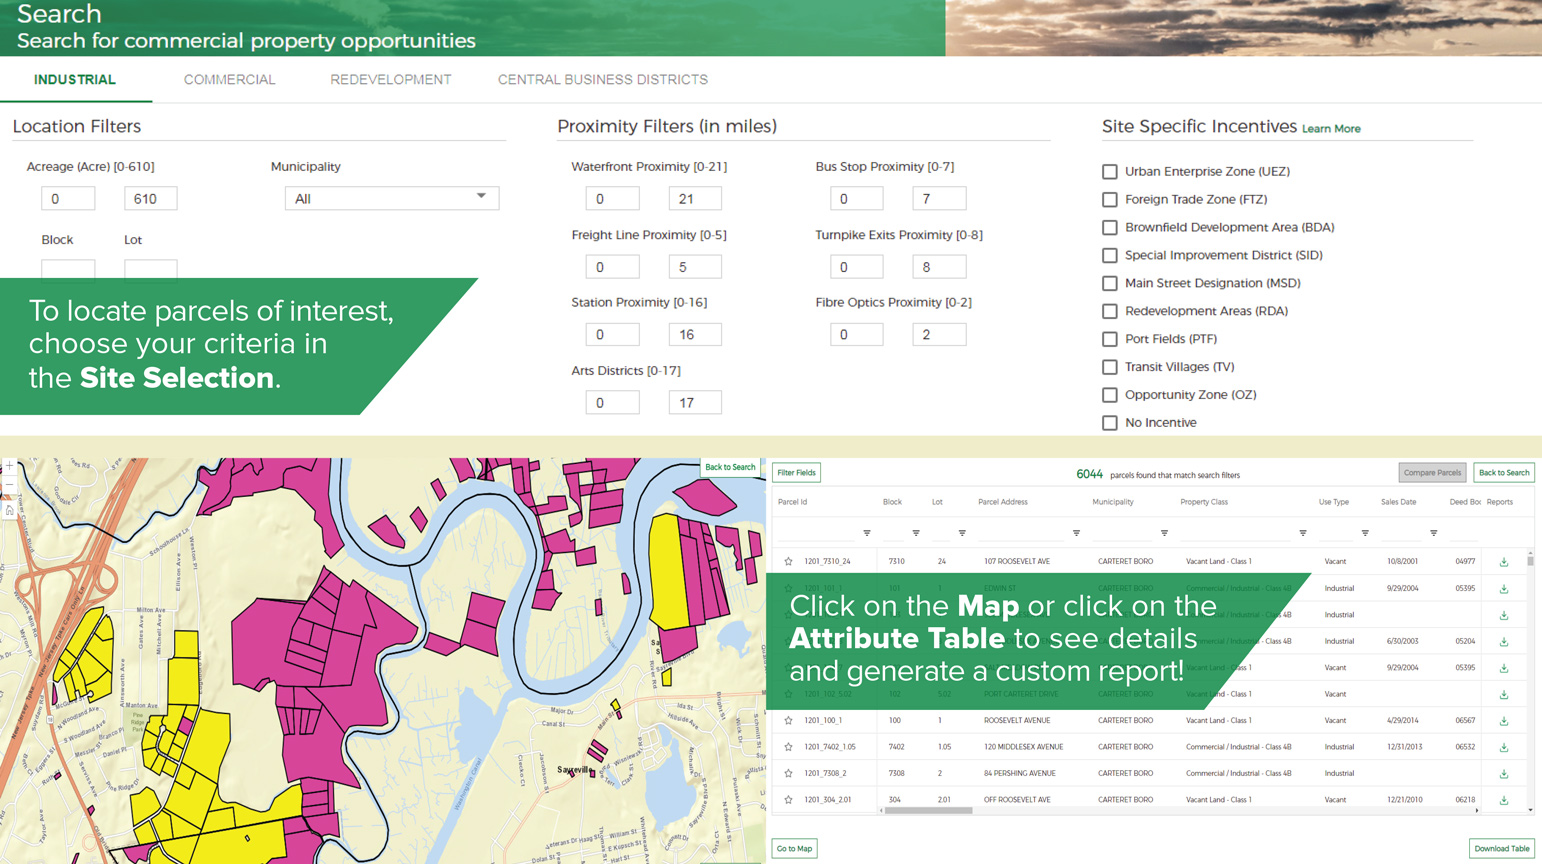Star parcel 1201_304_2.01 as favorite
The height and width of the screenshot is (864, 1542).
pyautogui.click(x=788, y=800)
